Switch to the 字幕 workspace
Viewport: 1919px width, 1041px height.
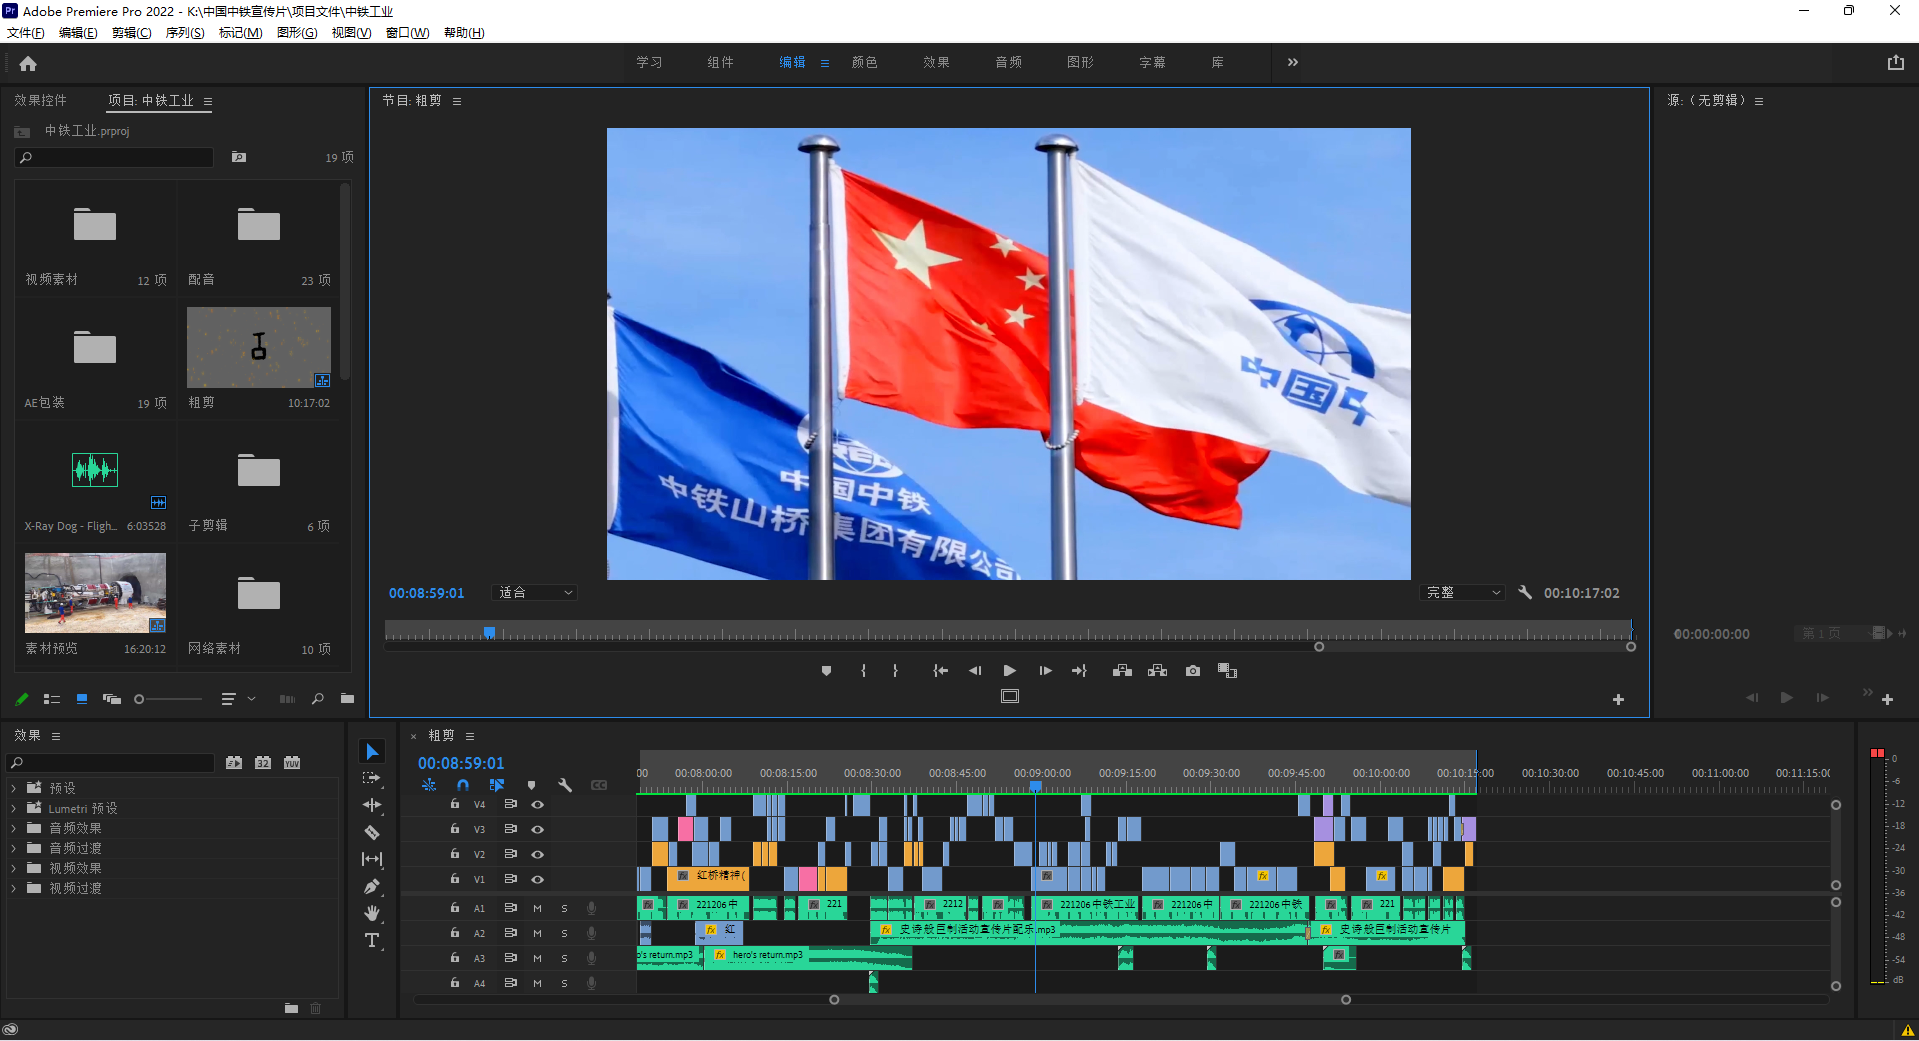[x=1152, y=62]
